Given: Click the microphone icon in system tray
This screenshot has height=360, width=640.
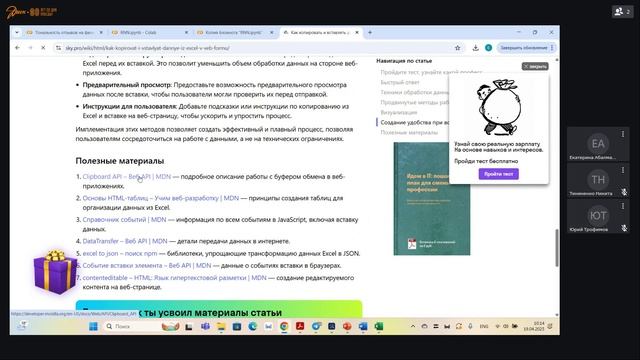Looking at the screenshot, I should [x=470, y=326].
